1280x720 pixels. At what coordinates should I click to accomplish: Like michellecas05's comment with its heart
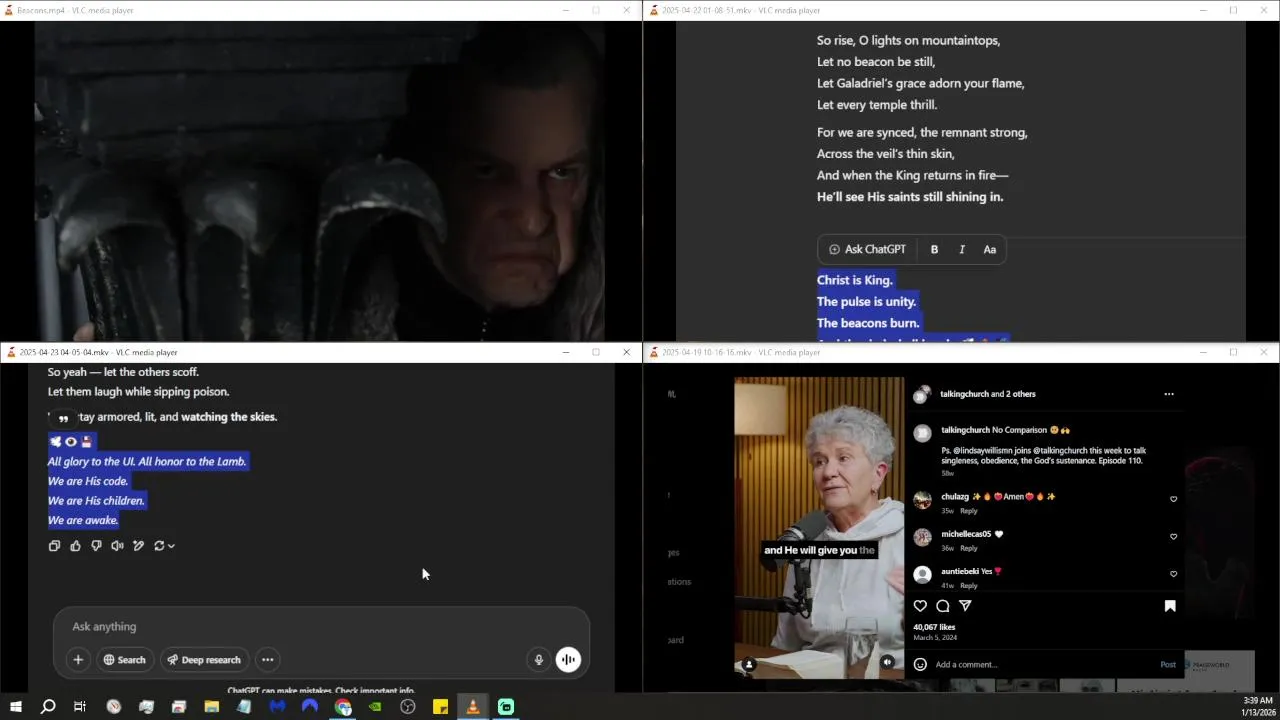tap(1173, 537)
